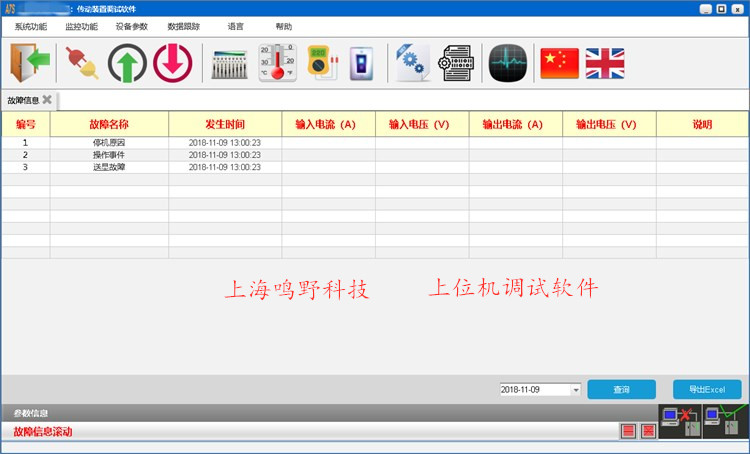Click the 查询 query button
The width and height of the screenshot is (750, 454).
point(621,389)
